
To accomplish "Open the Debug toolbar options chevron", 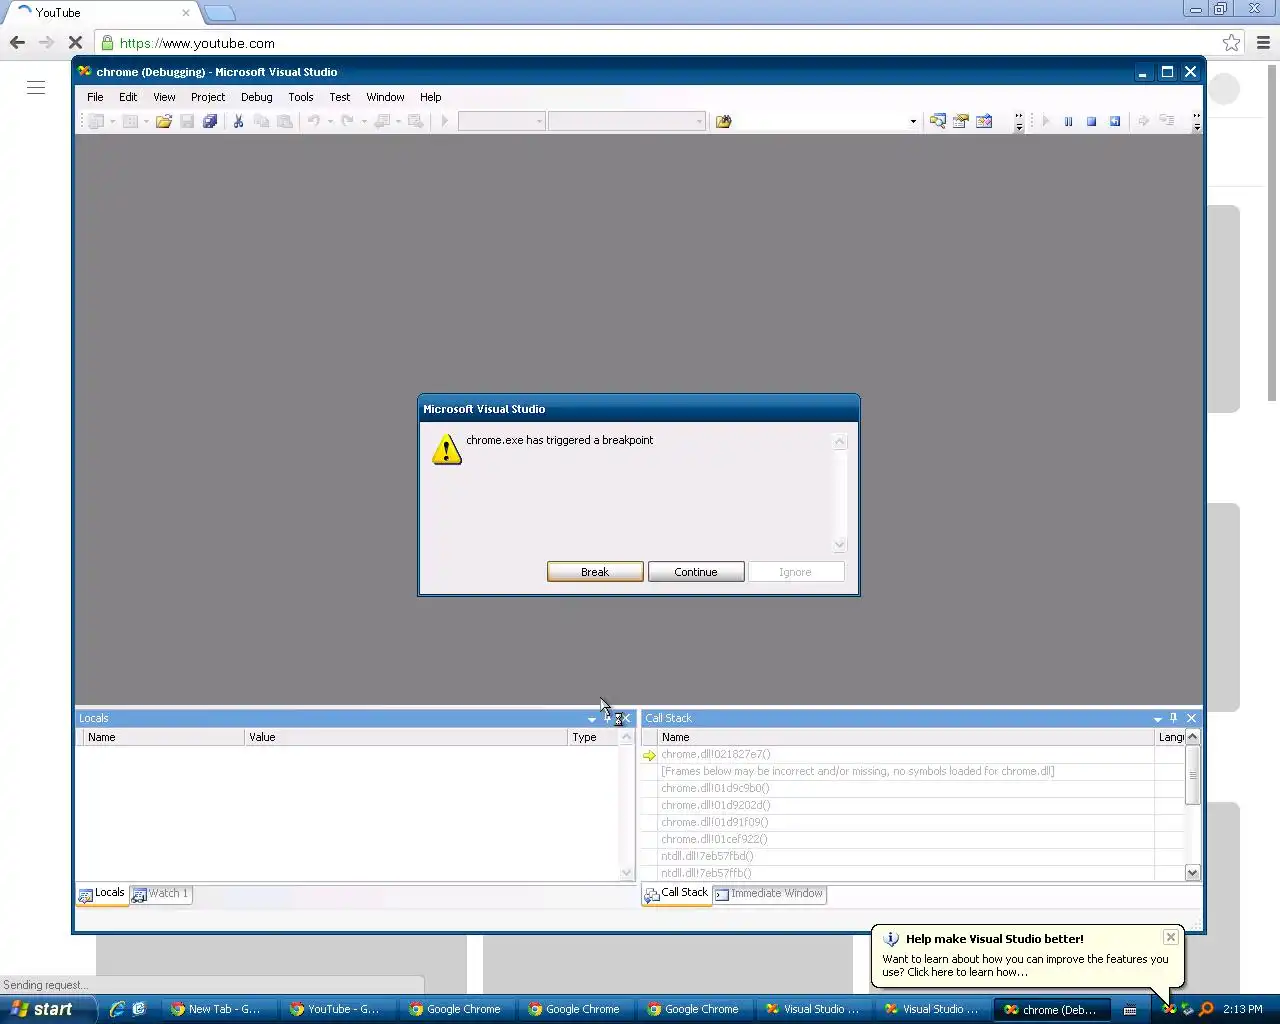I will tap(1196, 122).
